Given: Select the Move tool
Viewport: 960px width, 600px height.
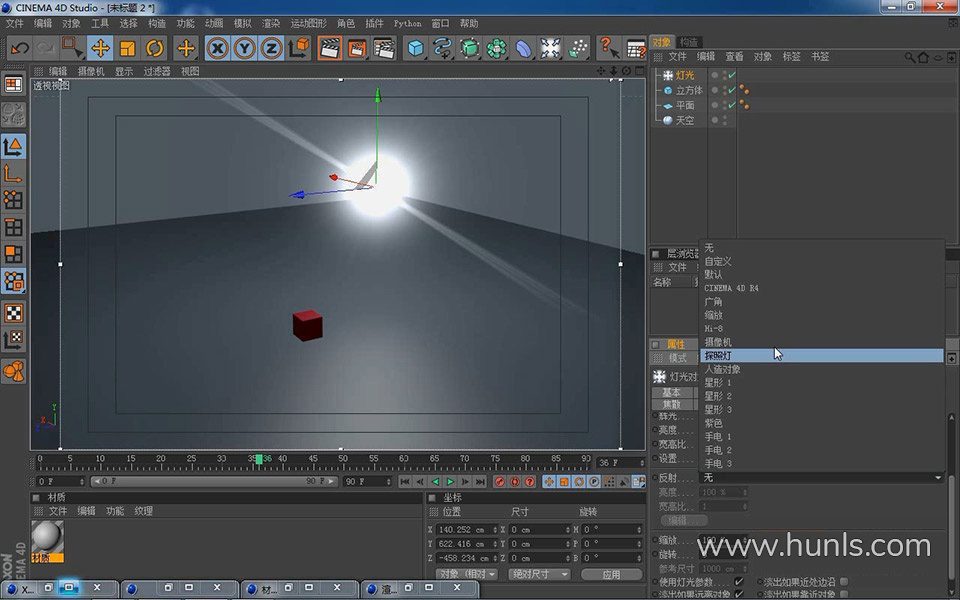Looking at the screenshot, I should click(100, 48).
